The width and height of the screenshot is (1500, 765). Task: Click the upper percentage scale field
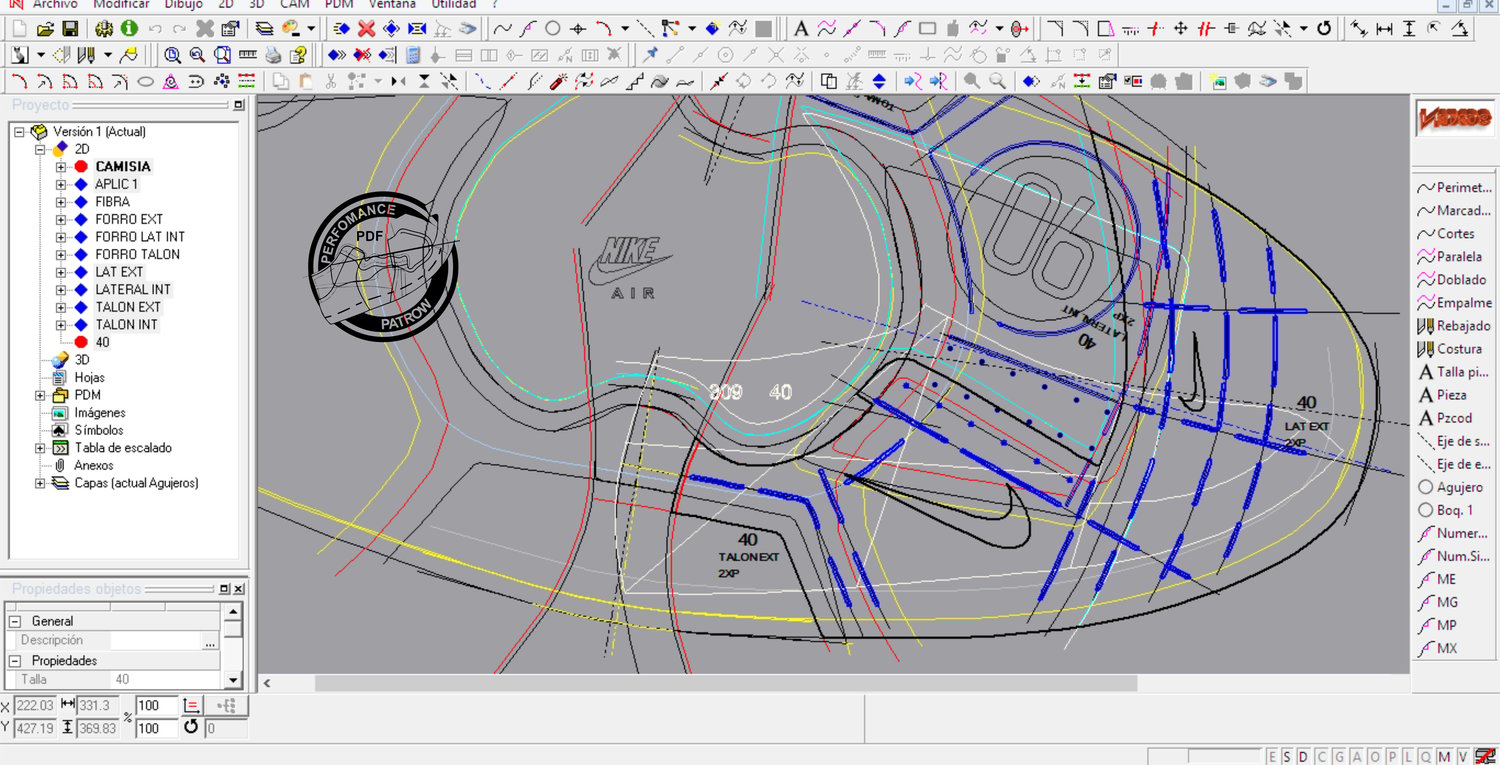pyautogui.click(x=157, y=705)
